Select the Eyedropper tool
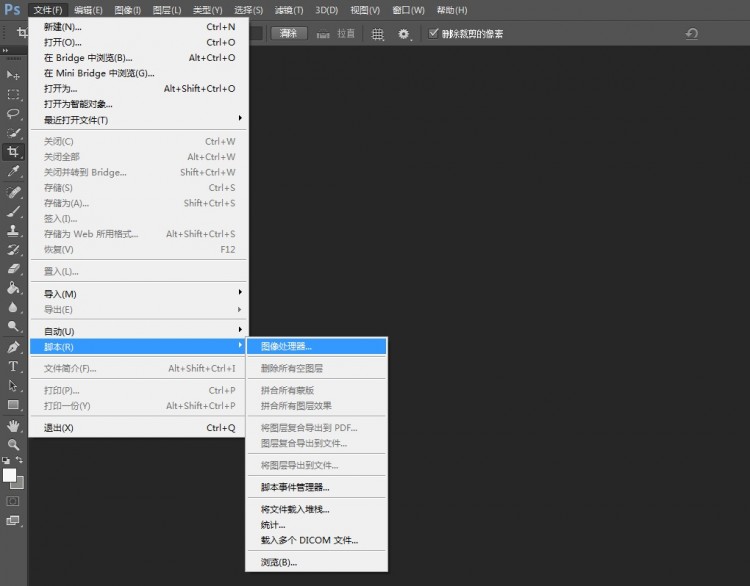 pos(13,171)
